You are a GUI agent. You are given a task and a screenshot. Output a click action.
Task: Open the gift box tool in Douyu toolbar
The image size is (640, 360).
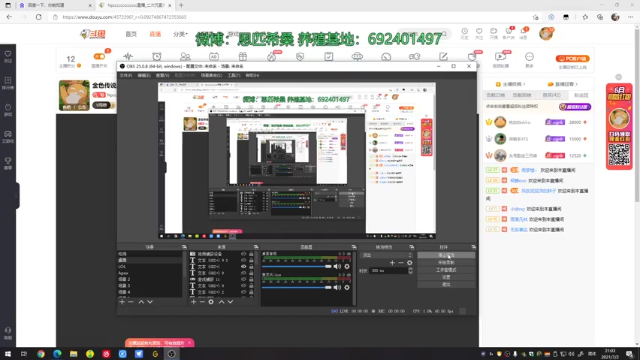pos(243,57)
